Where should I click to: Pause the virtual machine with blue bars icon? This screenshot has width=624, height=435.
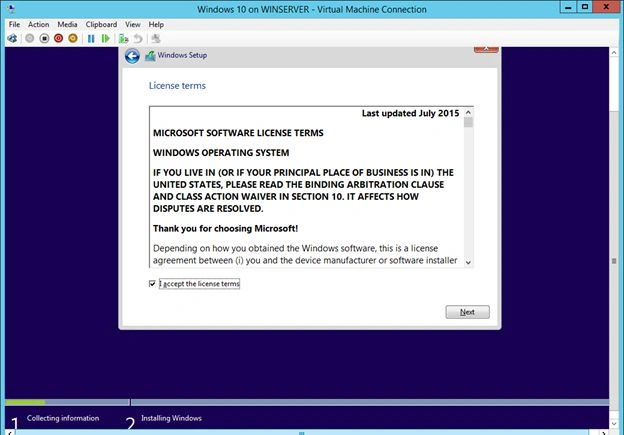tap(91, 39)
